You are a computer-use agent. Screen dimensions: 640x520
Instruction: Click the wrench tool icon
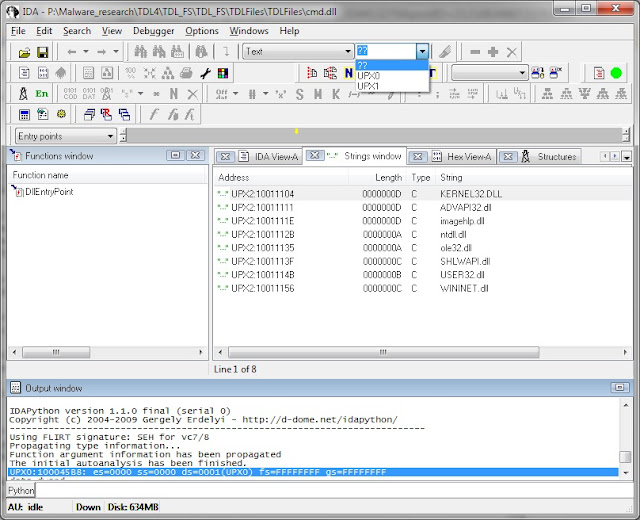205,73
